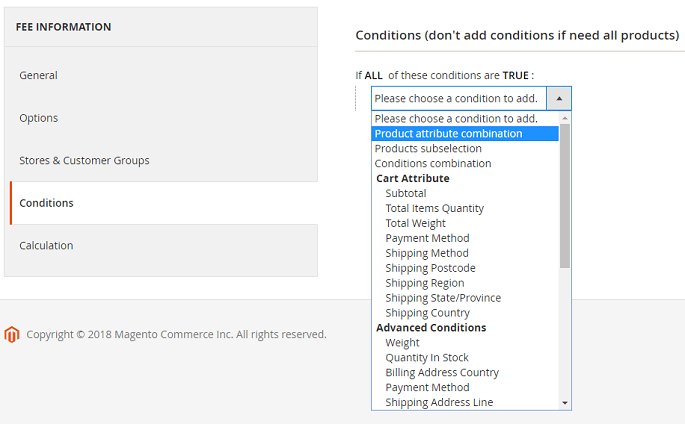Select the Conditions tab
The width and height of the screenshot is (685, 424).
(46, 203)
